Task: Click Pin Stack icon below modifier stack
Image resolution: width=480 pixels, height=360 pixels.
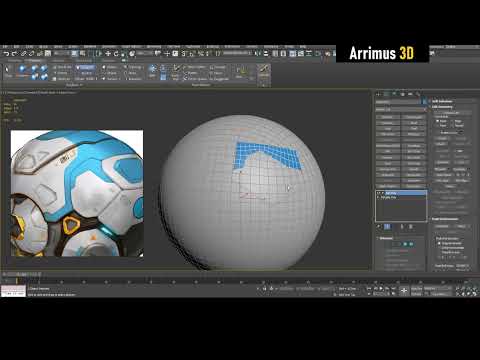Action: [x=379, y=227]
